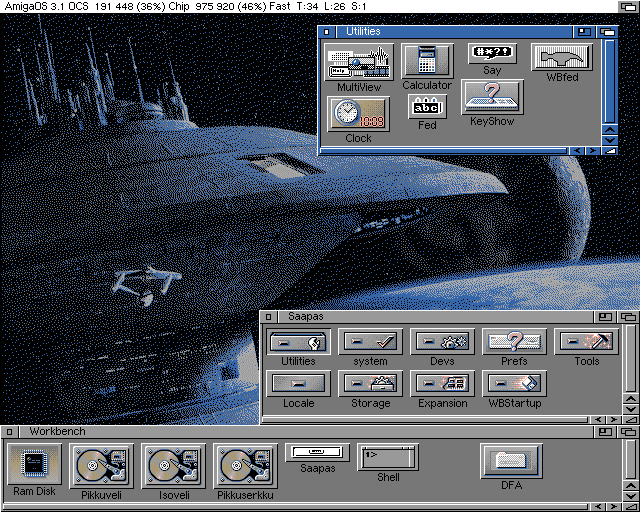Select the Isoveli hard disk icon
Viewport: 640px width, 512px height.
[173, 466]
